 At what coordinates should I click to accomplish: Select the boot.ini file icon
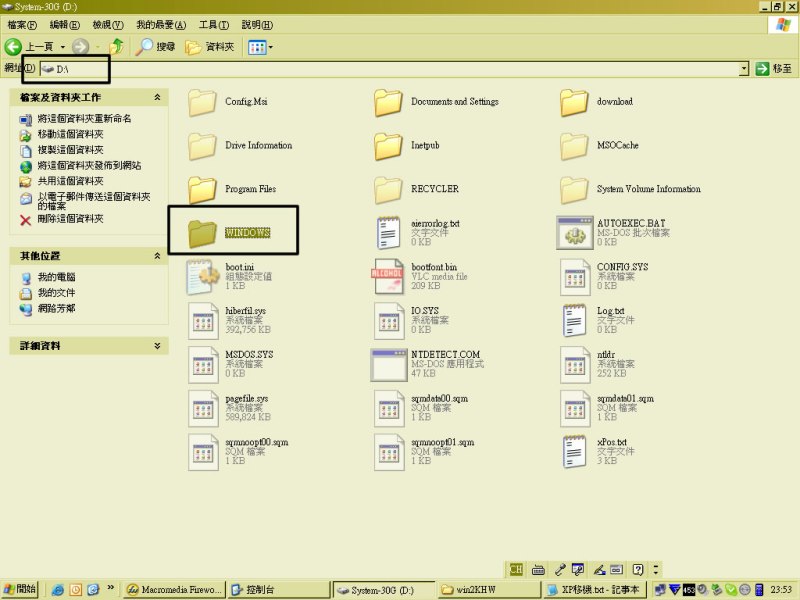[x=203, y=277]
